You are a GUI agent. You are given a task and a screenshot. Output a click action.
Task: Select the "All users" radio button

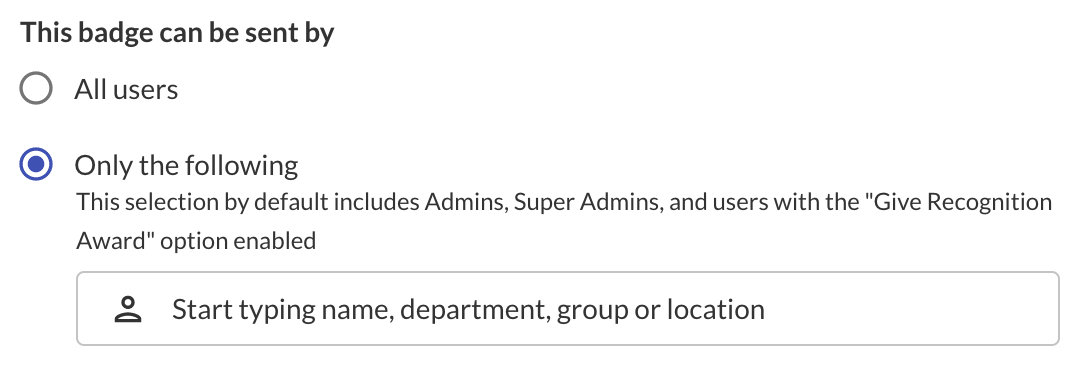[35, 89]
